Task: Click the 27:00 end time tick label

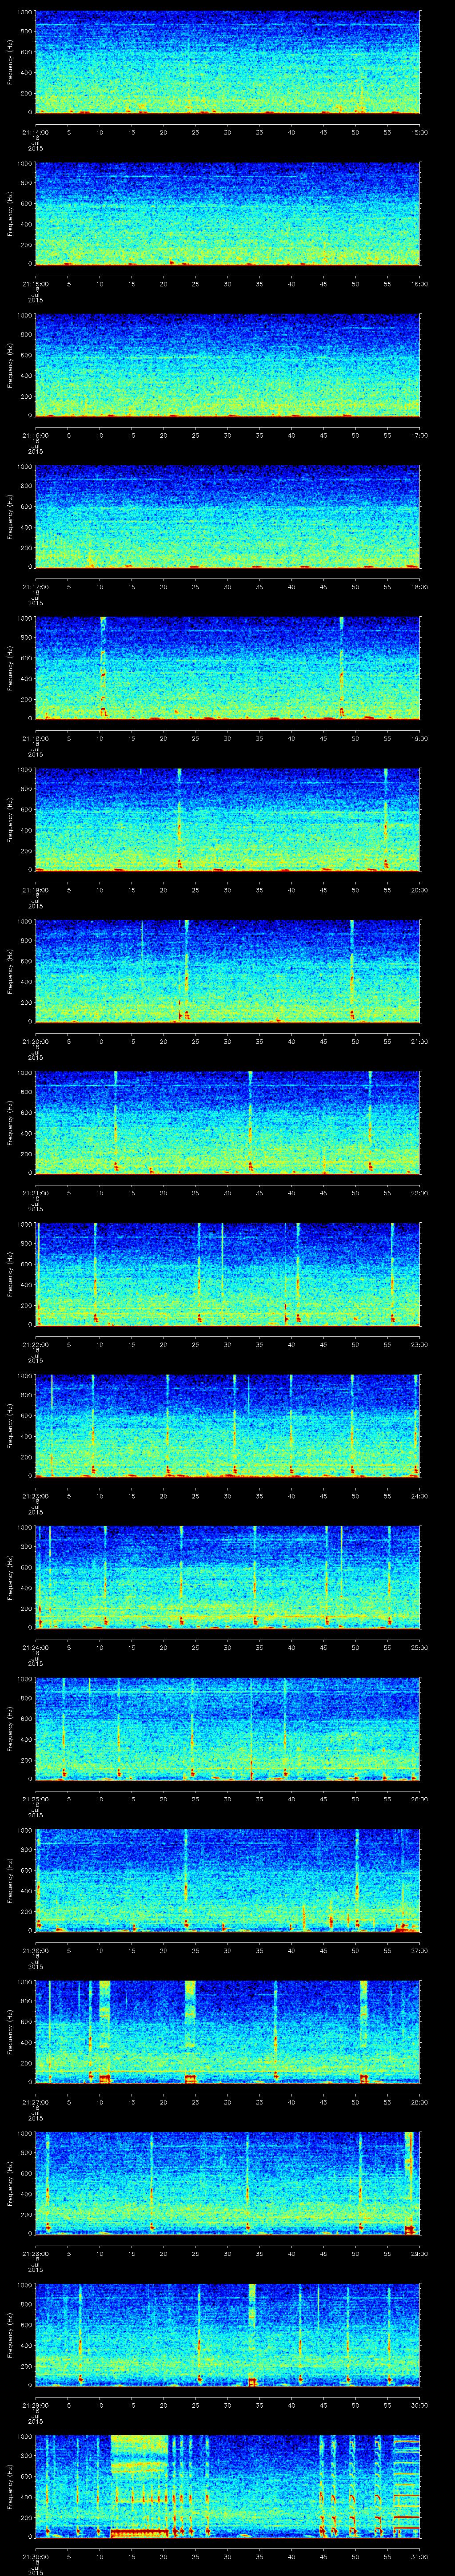Action: 419,1950
